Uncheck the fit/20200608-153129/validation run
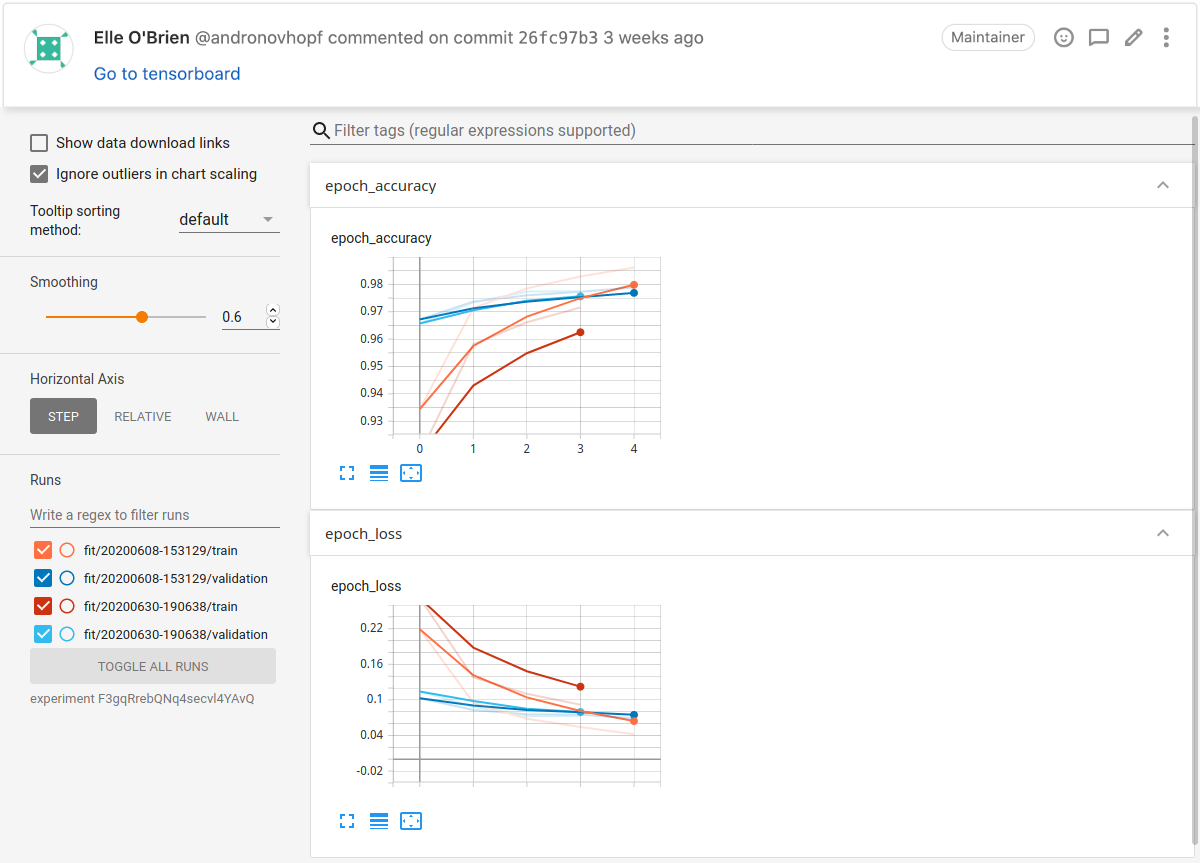The image size is (1200, 863). click(x=43, y=578)
